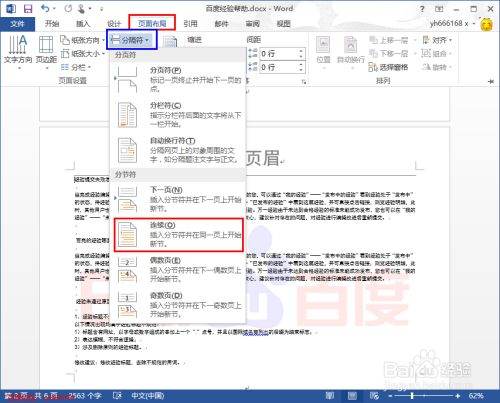Viewport: 500px width, 403px height.
Task: Click the Redo icon in title bar
Action: pyautogui.click(x=68, y=9)
